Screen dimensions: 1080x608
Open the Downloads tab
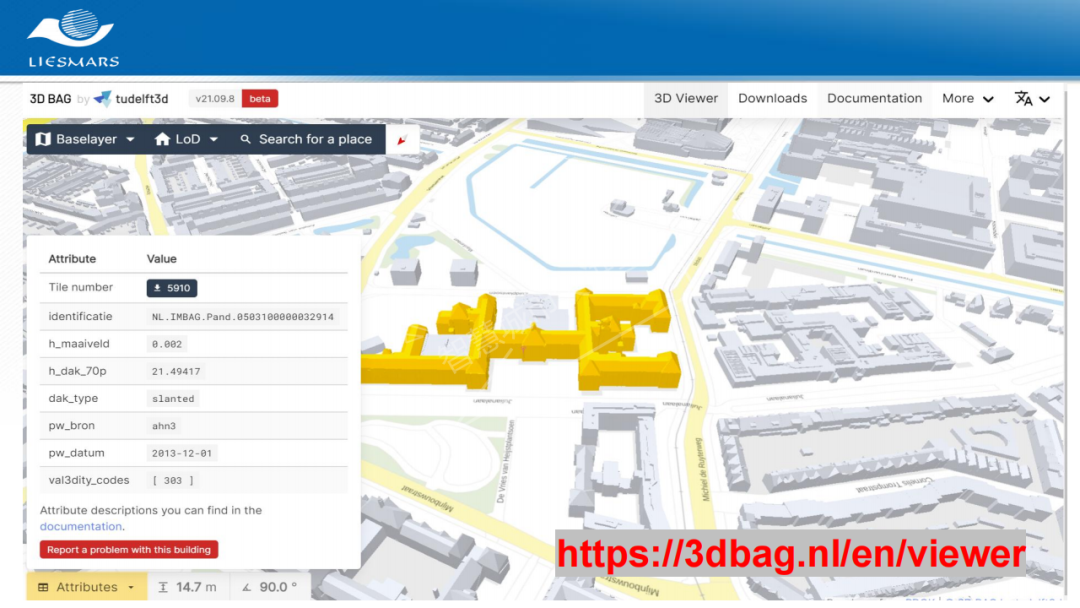tap(772, 98)
